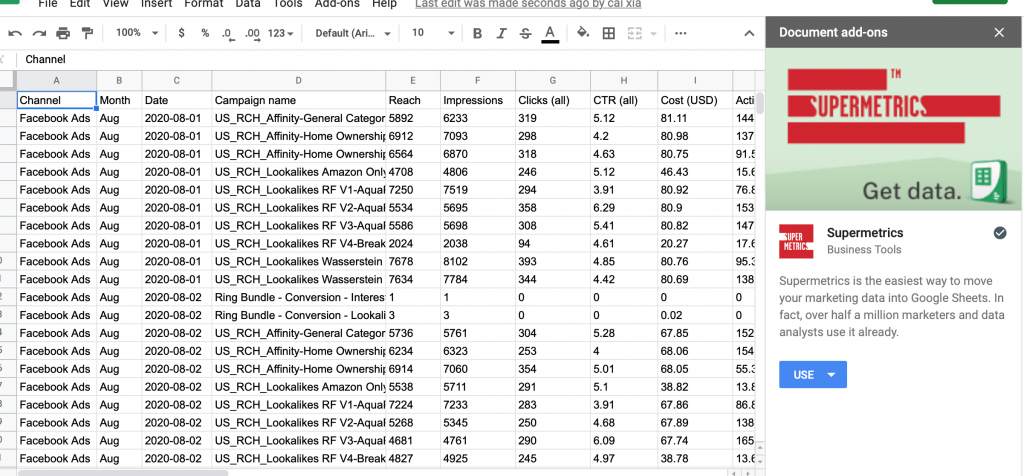The image size is (1024, 476).
Task: Click the Ring Bundle - Conversion - Interes cell
Action: [298, 297]
